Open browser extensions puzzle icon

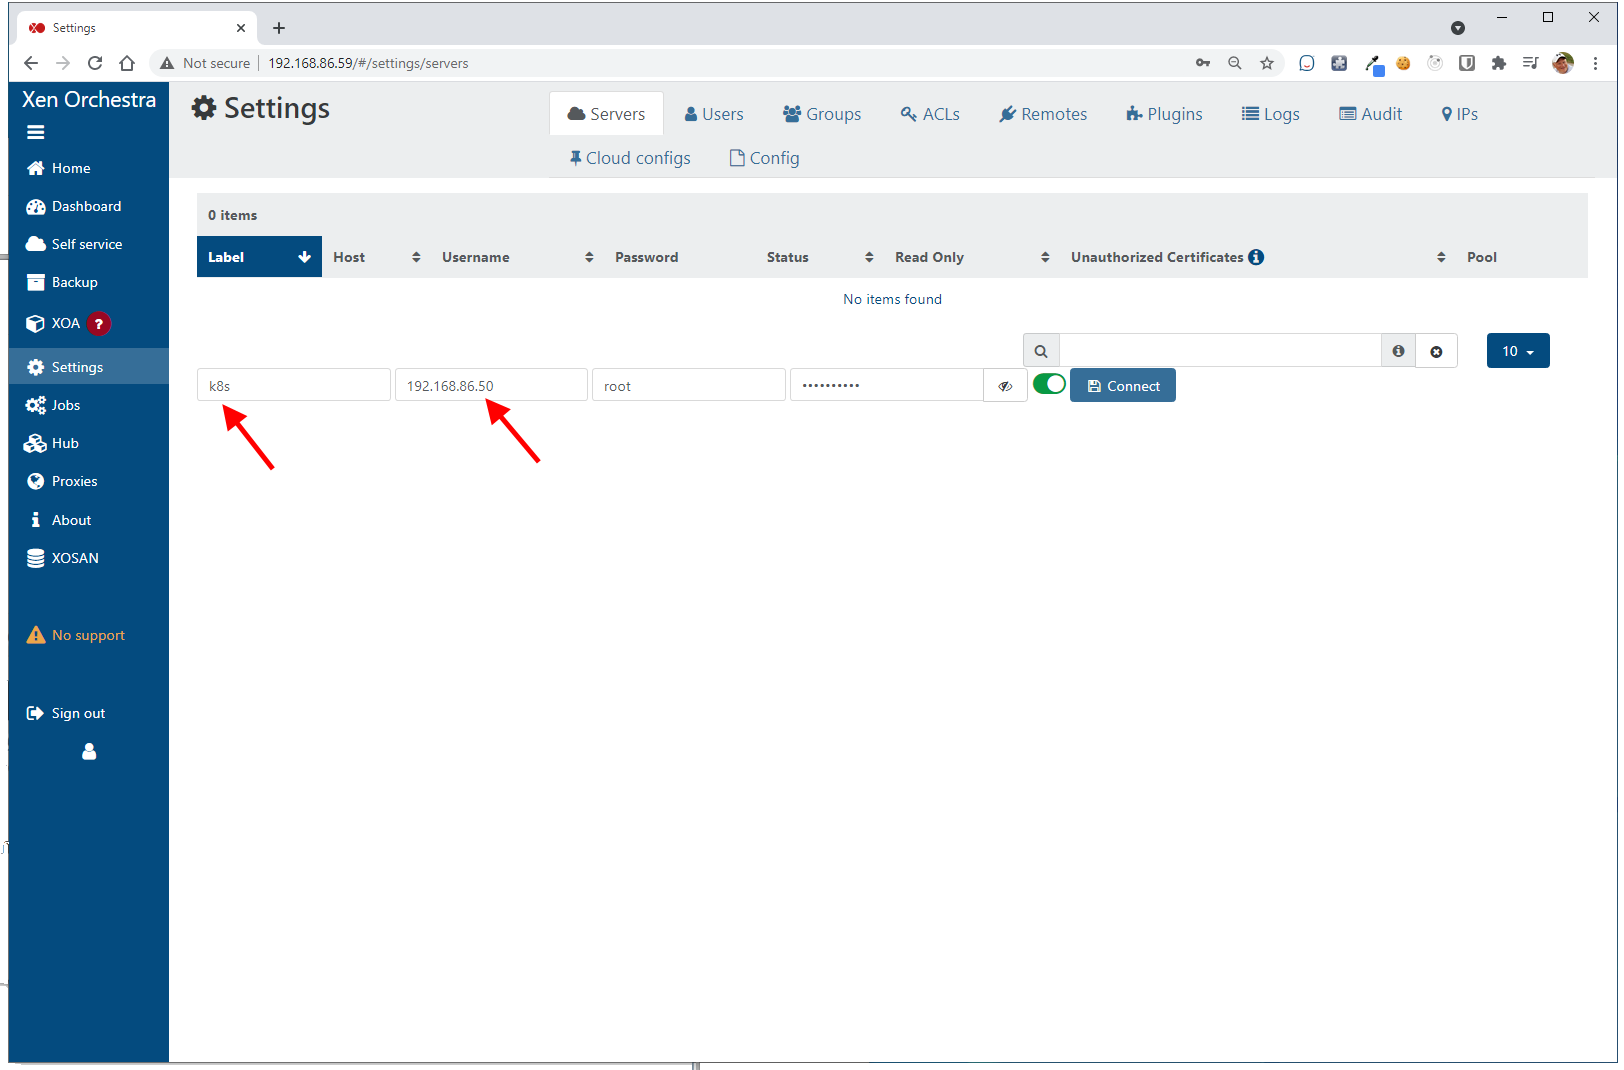(1498, 63)
